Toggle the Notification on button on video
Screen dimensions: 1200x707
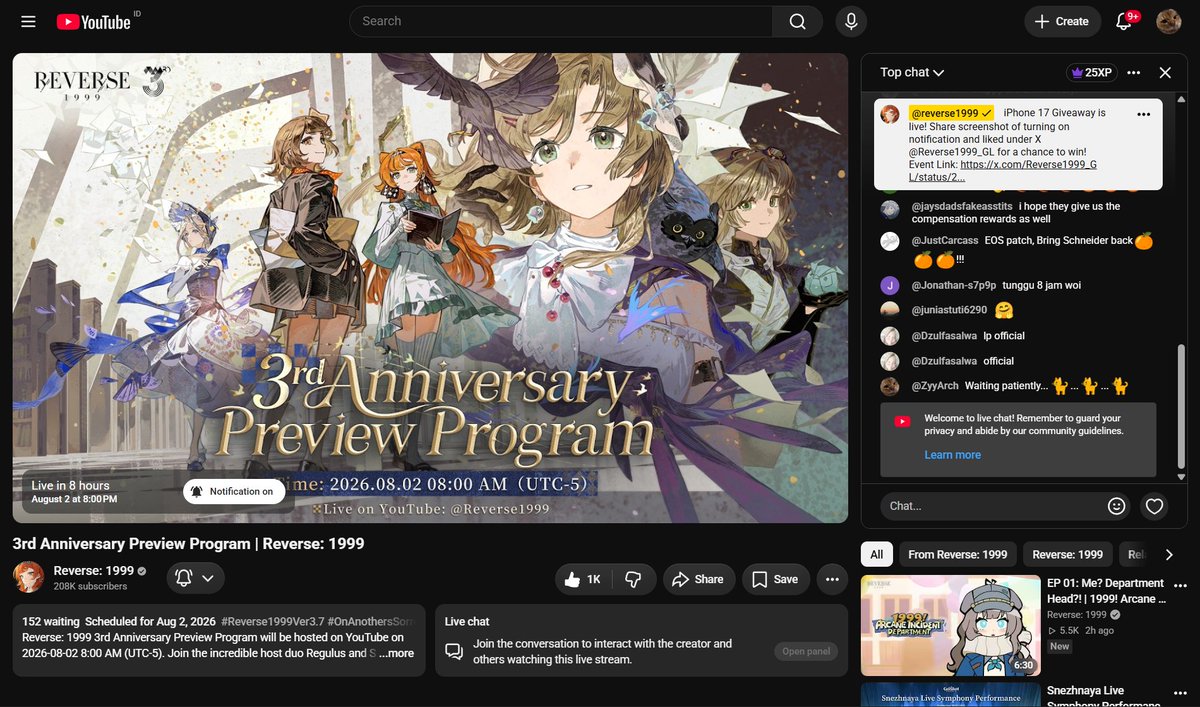[234, 491]
